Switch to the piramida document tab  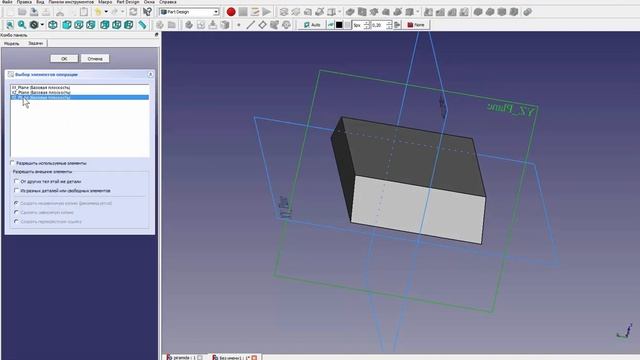[x=184, y=358]
